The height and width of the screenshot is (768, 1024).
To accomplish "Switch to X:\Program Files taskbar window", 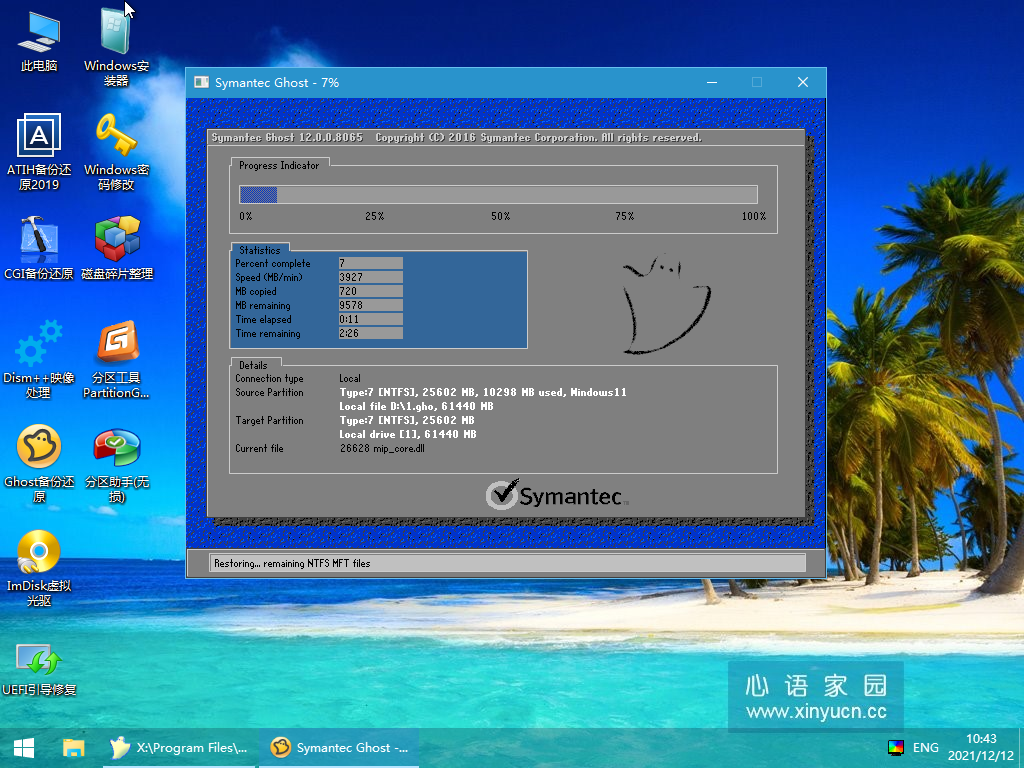I will 180,748.
